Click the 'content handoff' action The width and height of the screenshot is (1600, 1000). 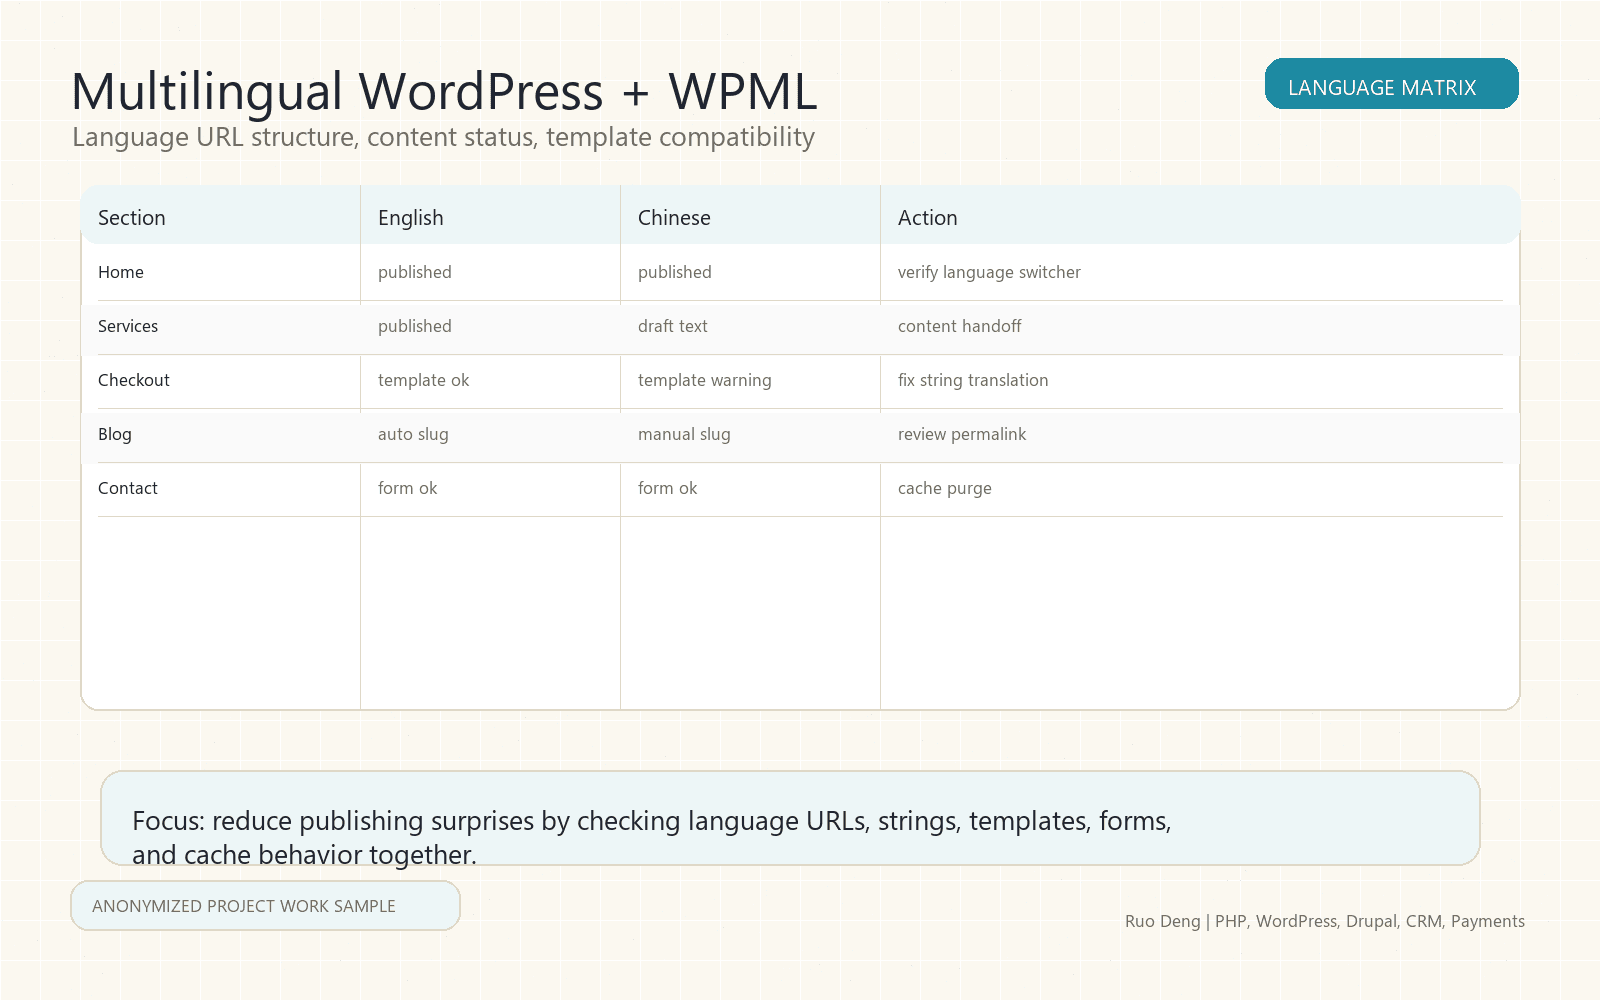tap(960, 326)
